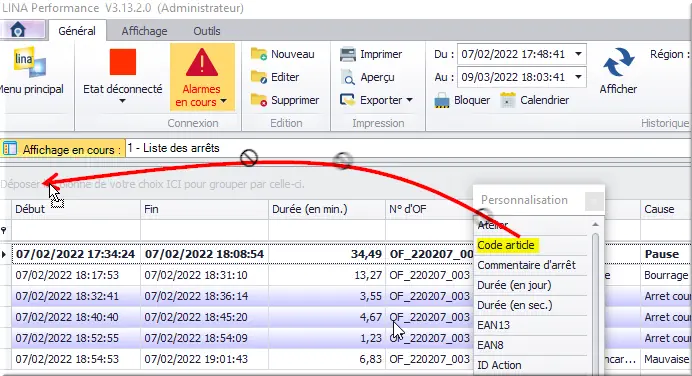Click the red Etat déconnecté square icon
Screen dimensions: 692x376
coord(123,62)
